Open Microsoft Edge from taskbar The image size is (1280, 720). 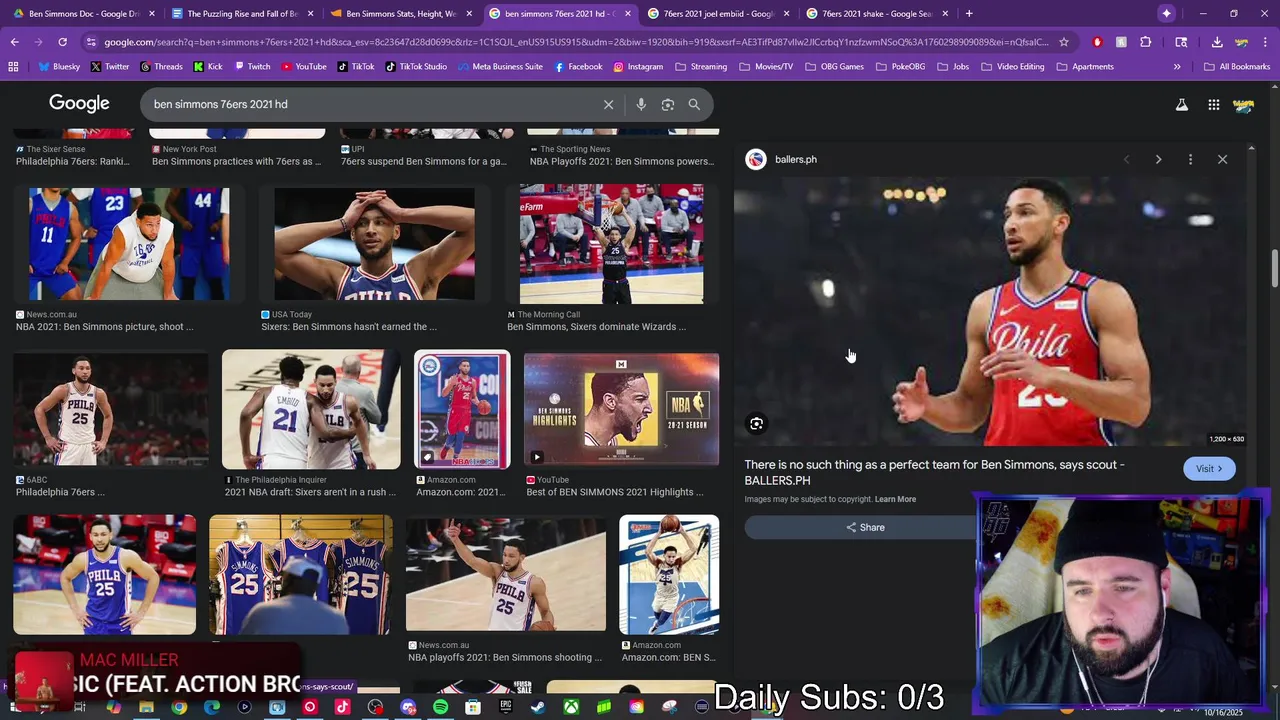[212, 707]
